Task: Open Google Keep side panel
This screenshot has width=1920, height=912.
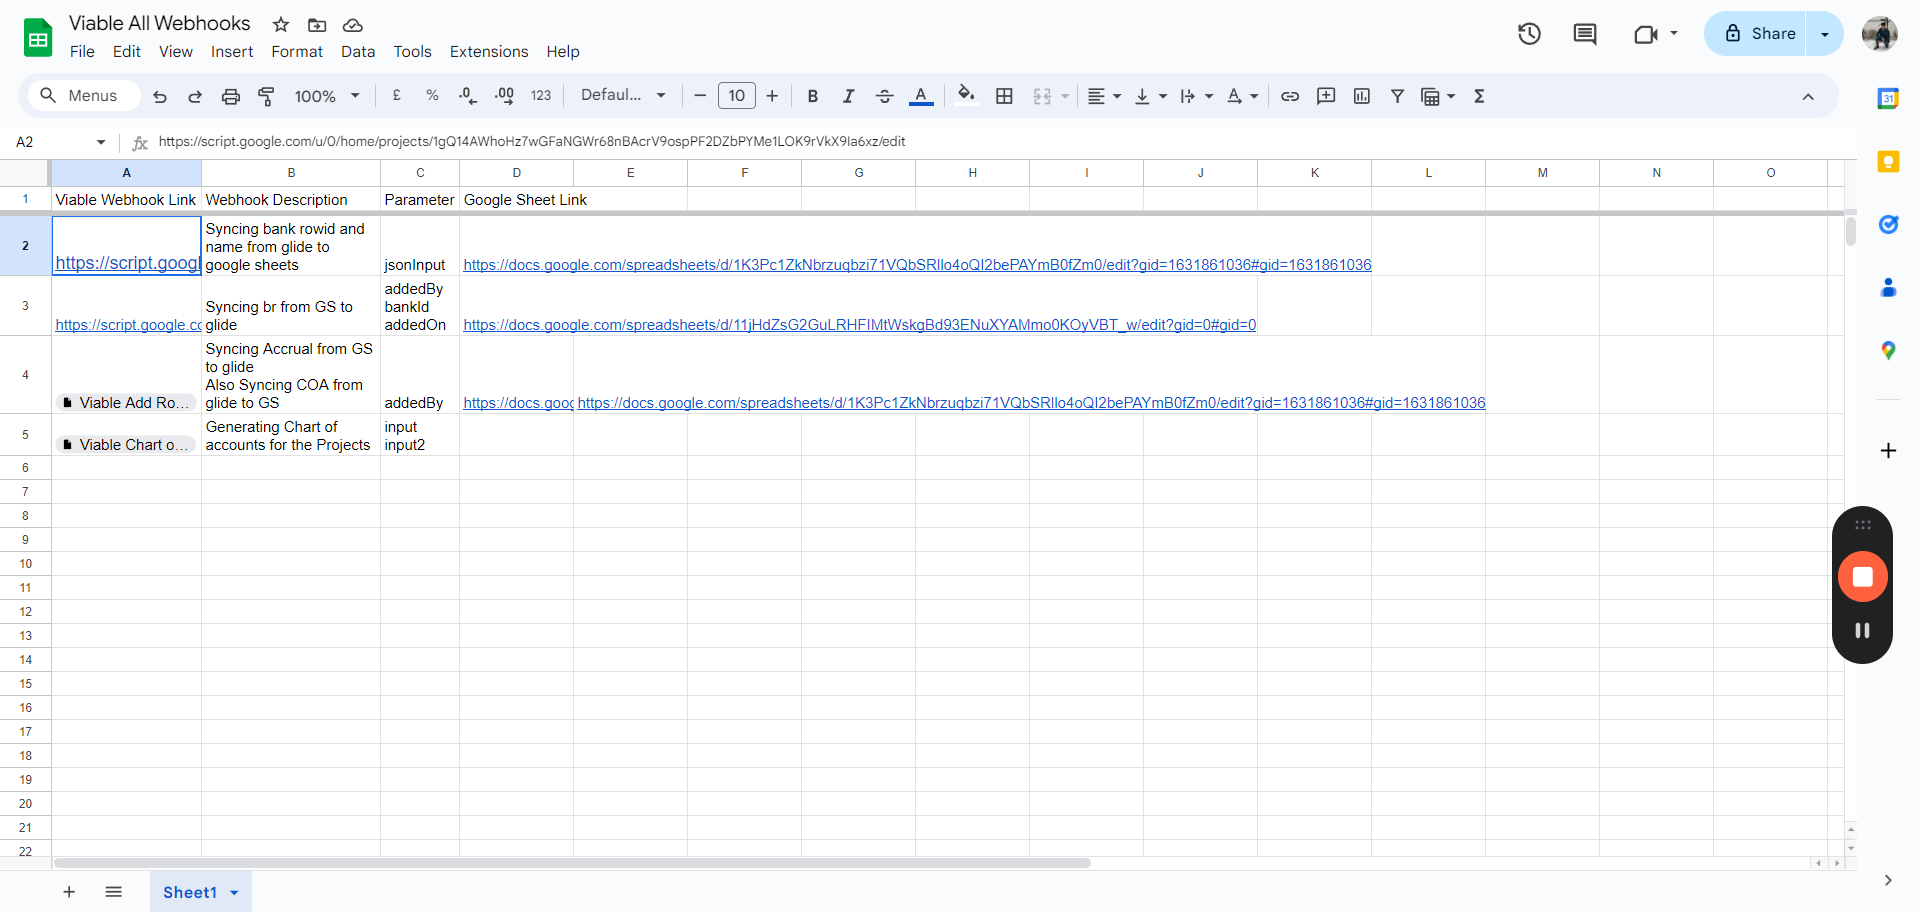Action: pos(1888,161)
